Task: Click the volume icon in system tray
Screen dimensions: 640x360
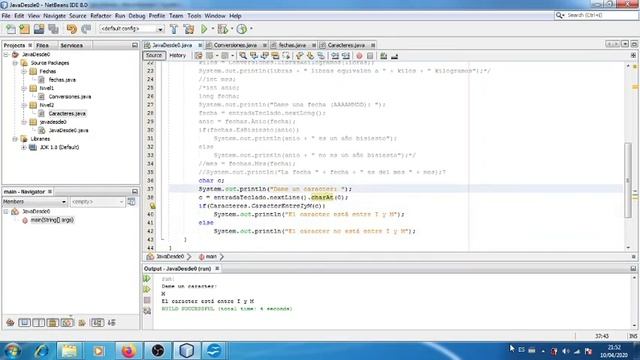Action: pyautogui.click(x=566, y=351)
